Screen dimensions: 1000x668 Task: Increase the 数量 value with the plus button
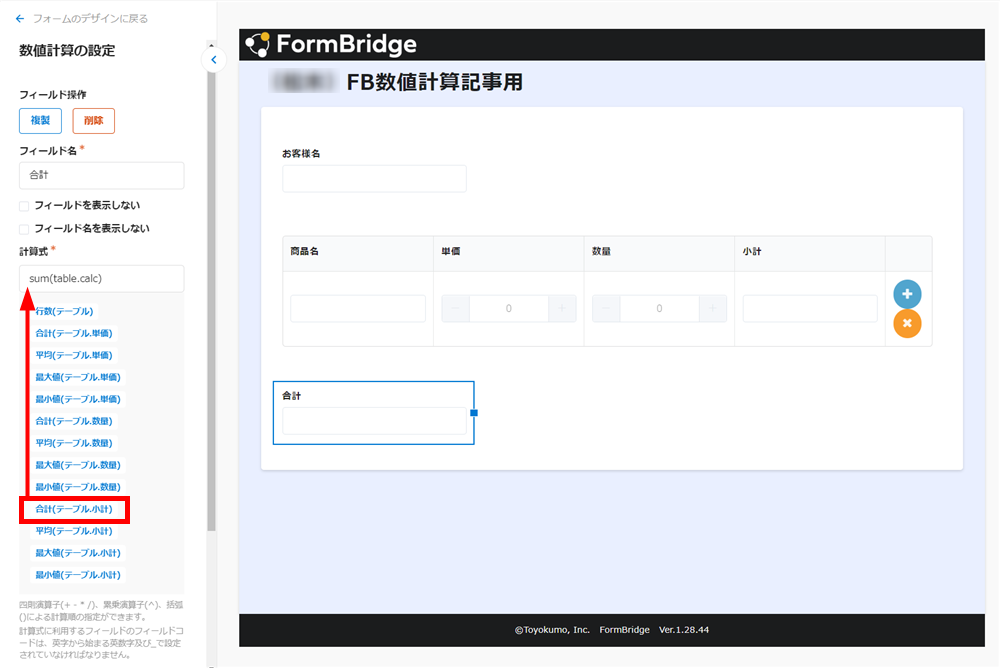(712, 309)
